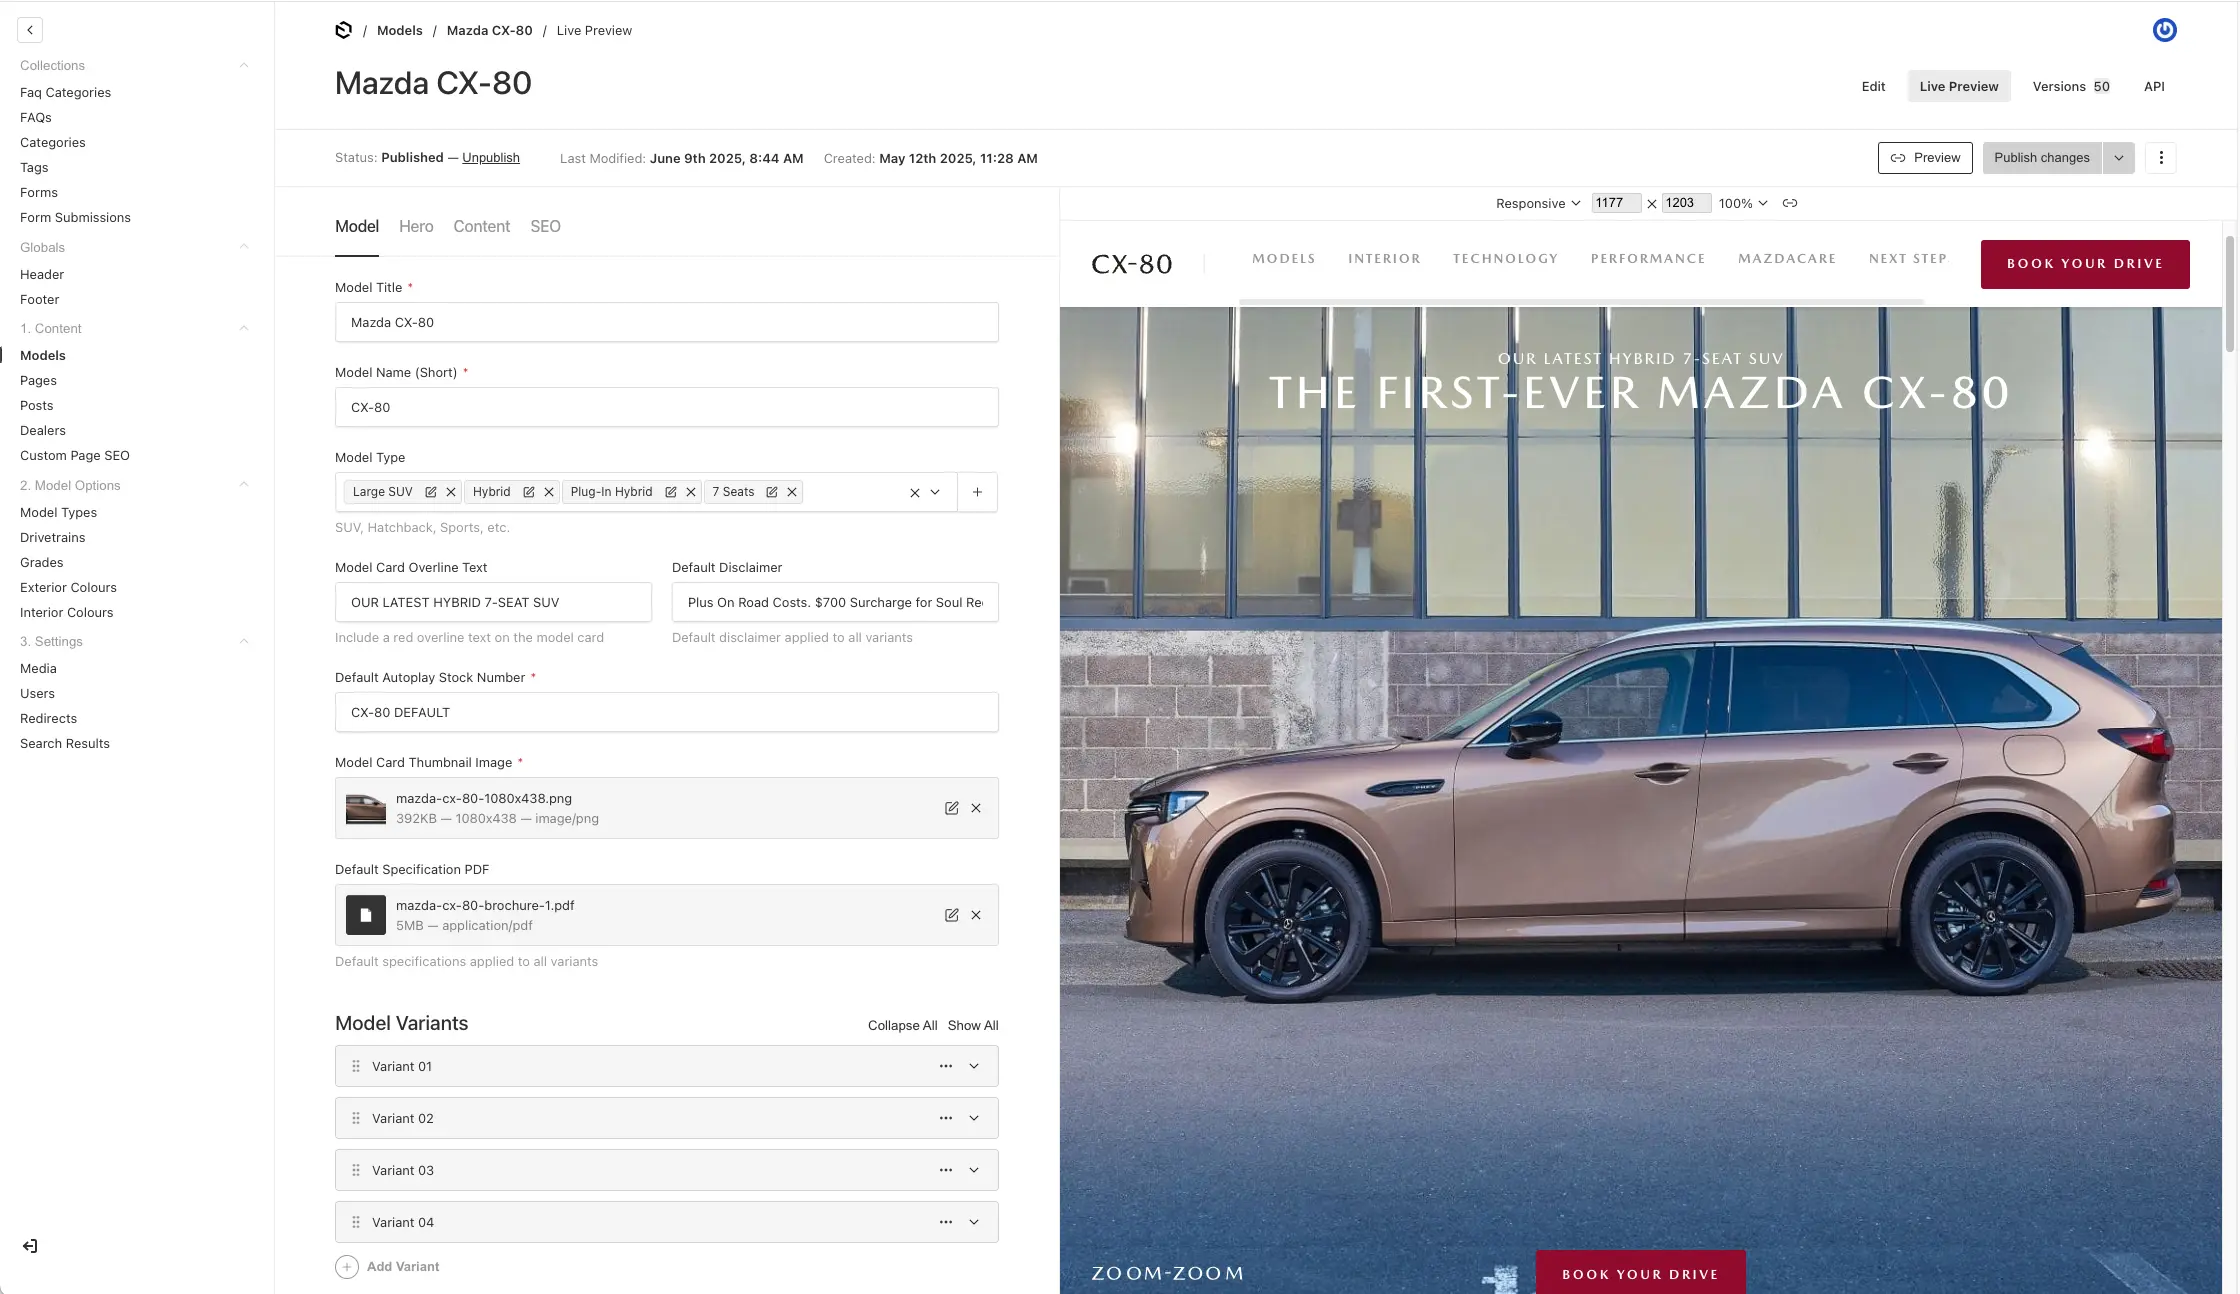The height and width of the screenshot is (1294, 2240).
Task: Click the Preview button
Action: pos(1925,158)
